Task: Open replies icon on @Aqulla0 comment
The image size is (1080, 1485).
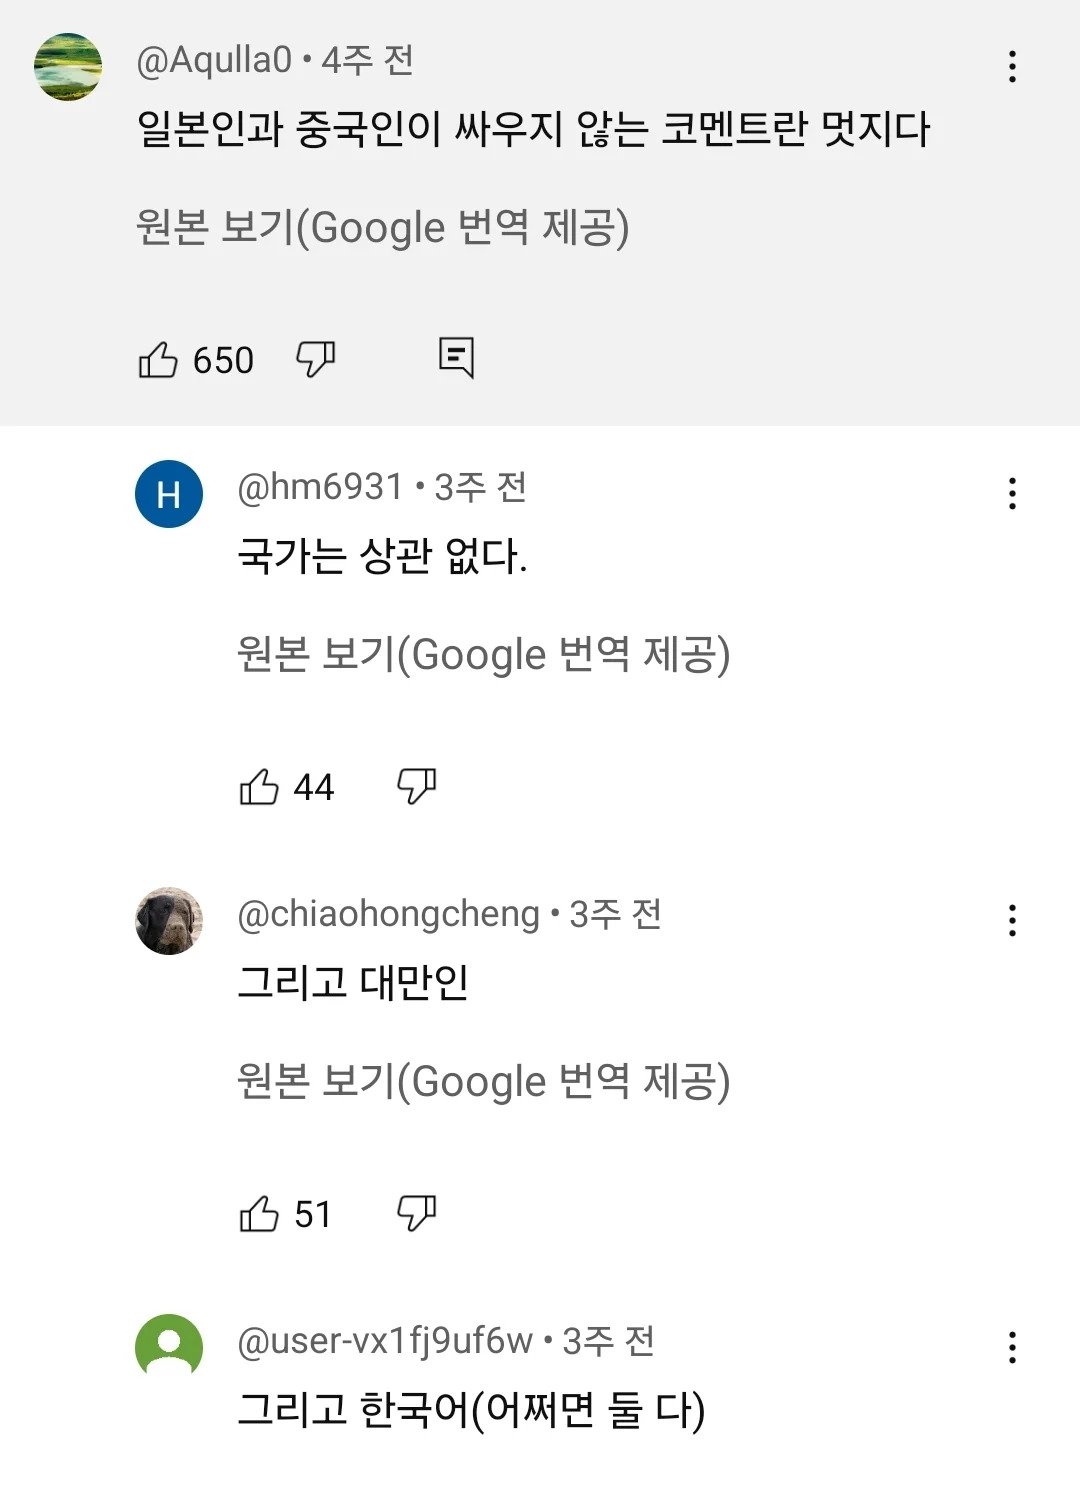Action: tap(456, 357)
